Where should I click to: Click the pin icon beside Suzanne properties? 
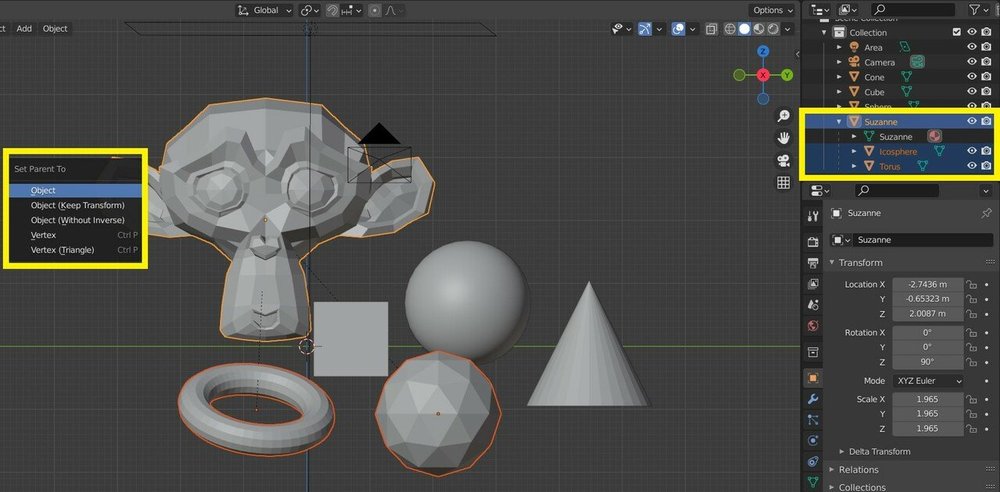point(986,213)
